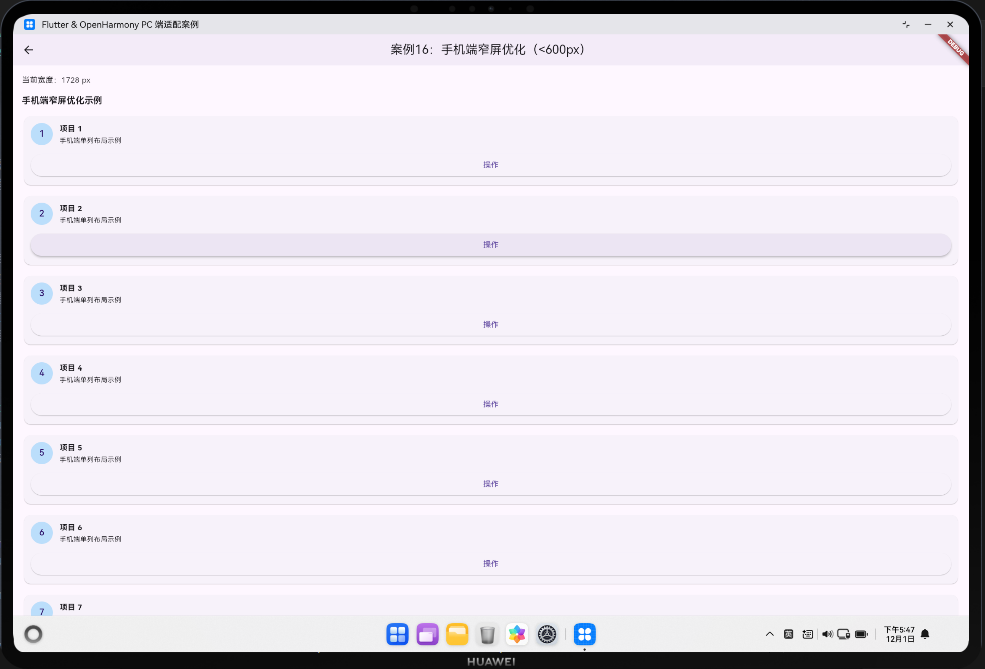The height and width of the screenshot is (669, 985).
Task: Open the Trash from the dock
Action: pyautogui.click(x=487, y=634)
